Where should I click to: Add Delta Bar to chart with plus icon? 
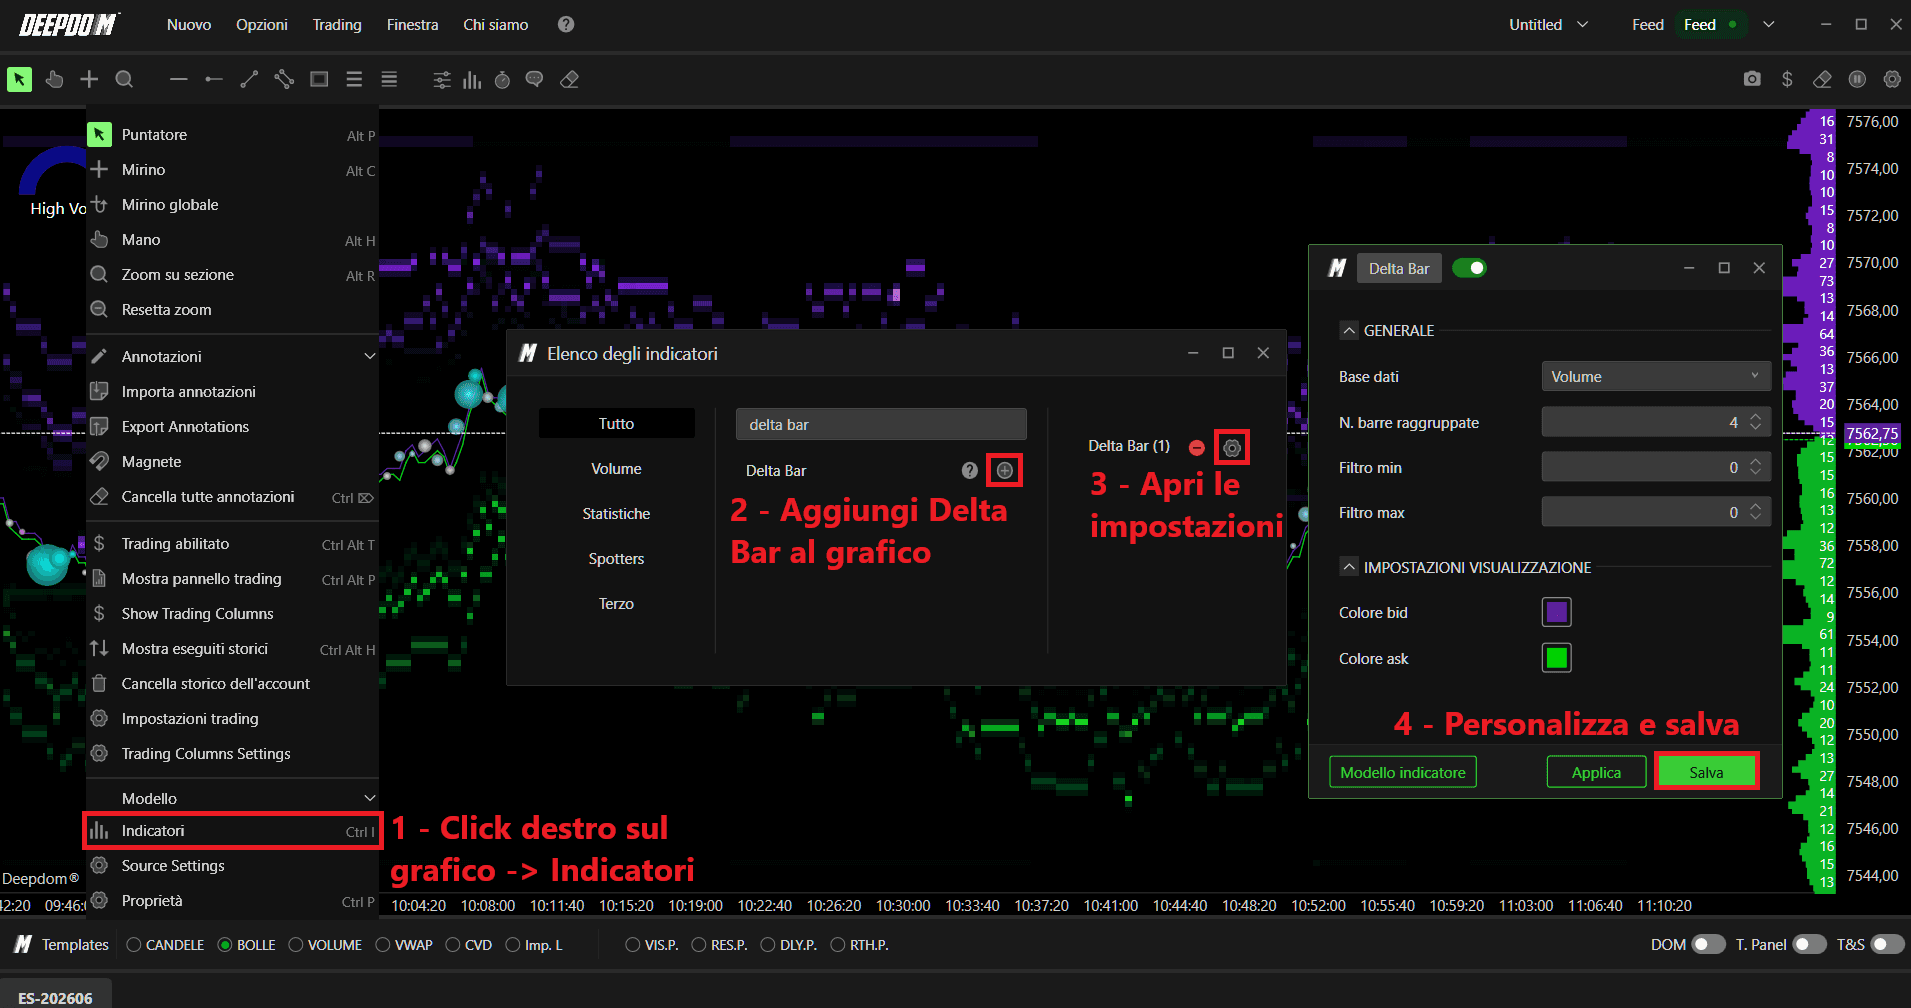[x=1005, y=470]
